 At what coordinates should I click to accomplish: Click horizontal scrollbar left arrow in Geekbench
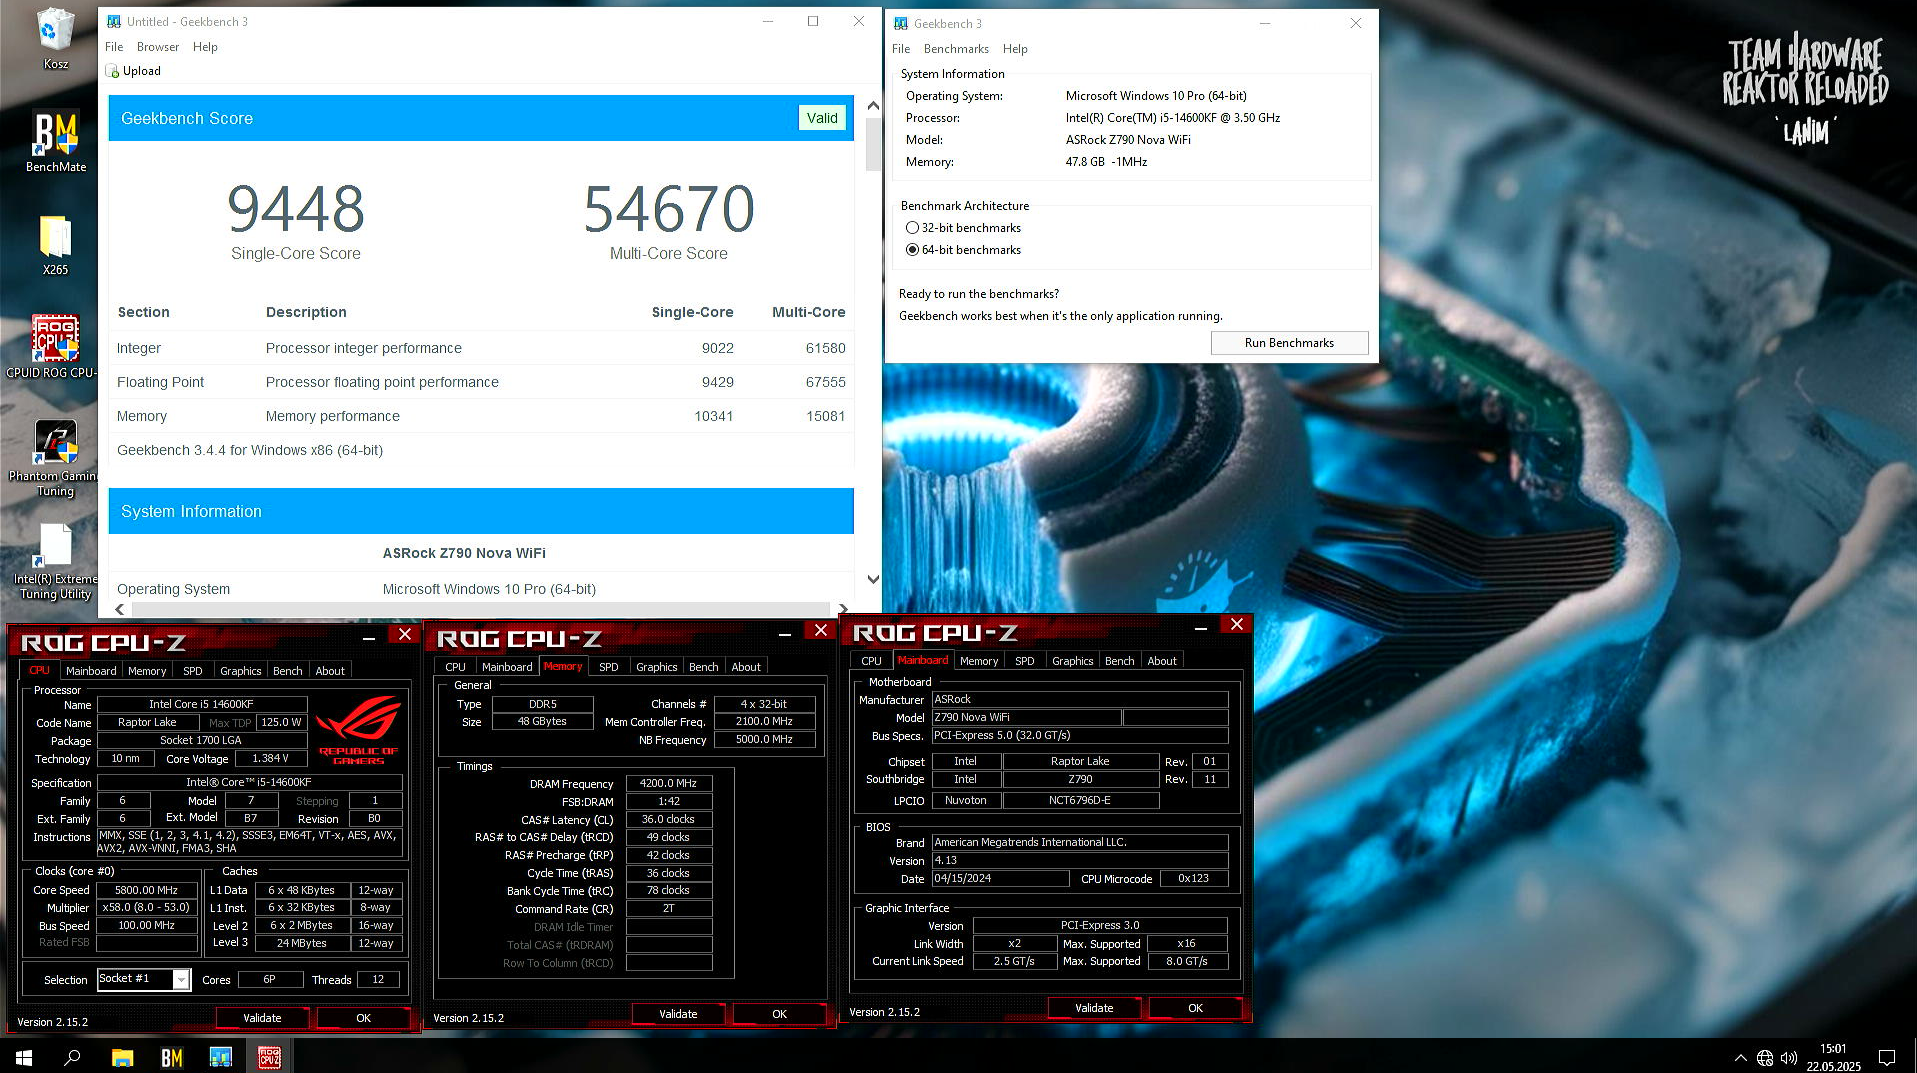120,609
